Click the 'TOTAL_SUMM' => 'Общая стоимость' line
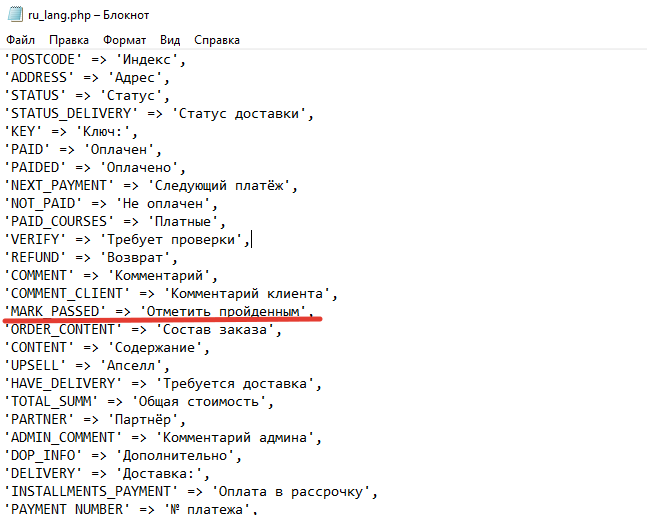Viewport: 647px width, 515px height. 139,402
